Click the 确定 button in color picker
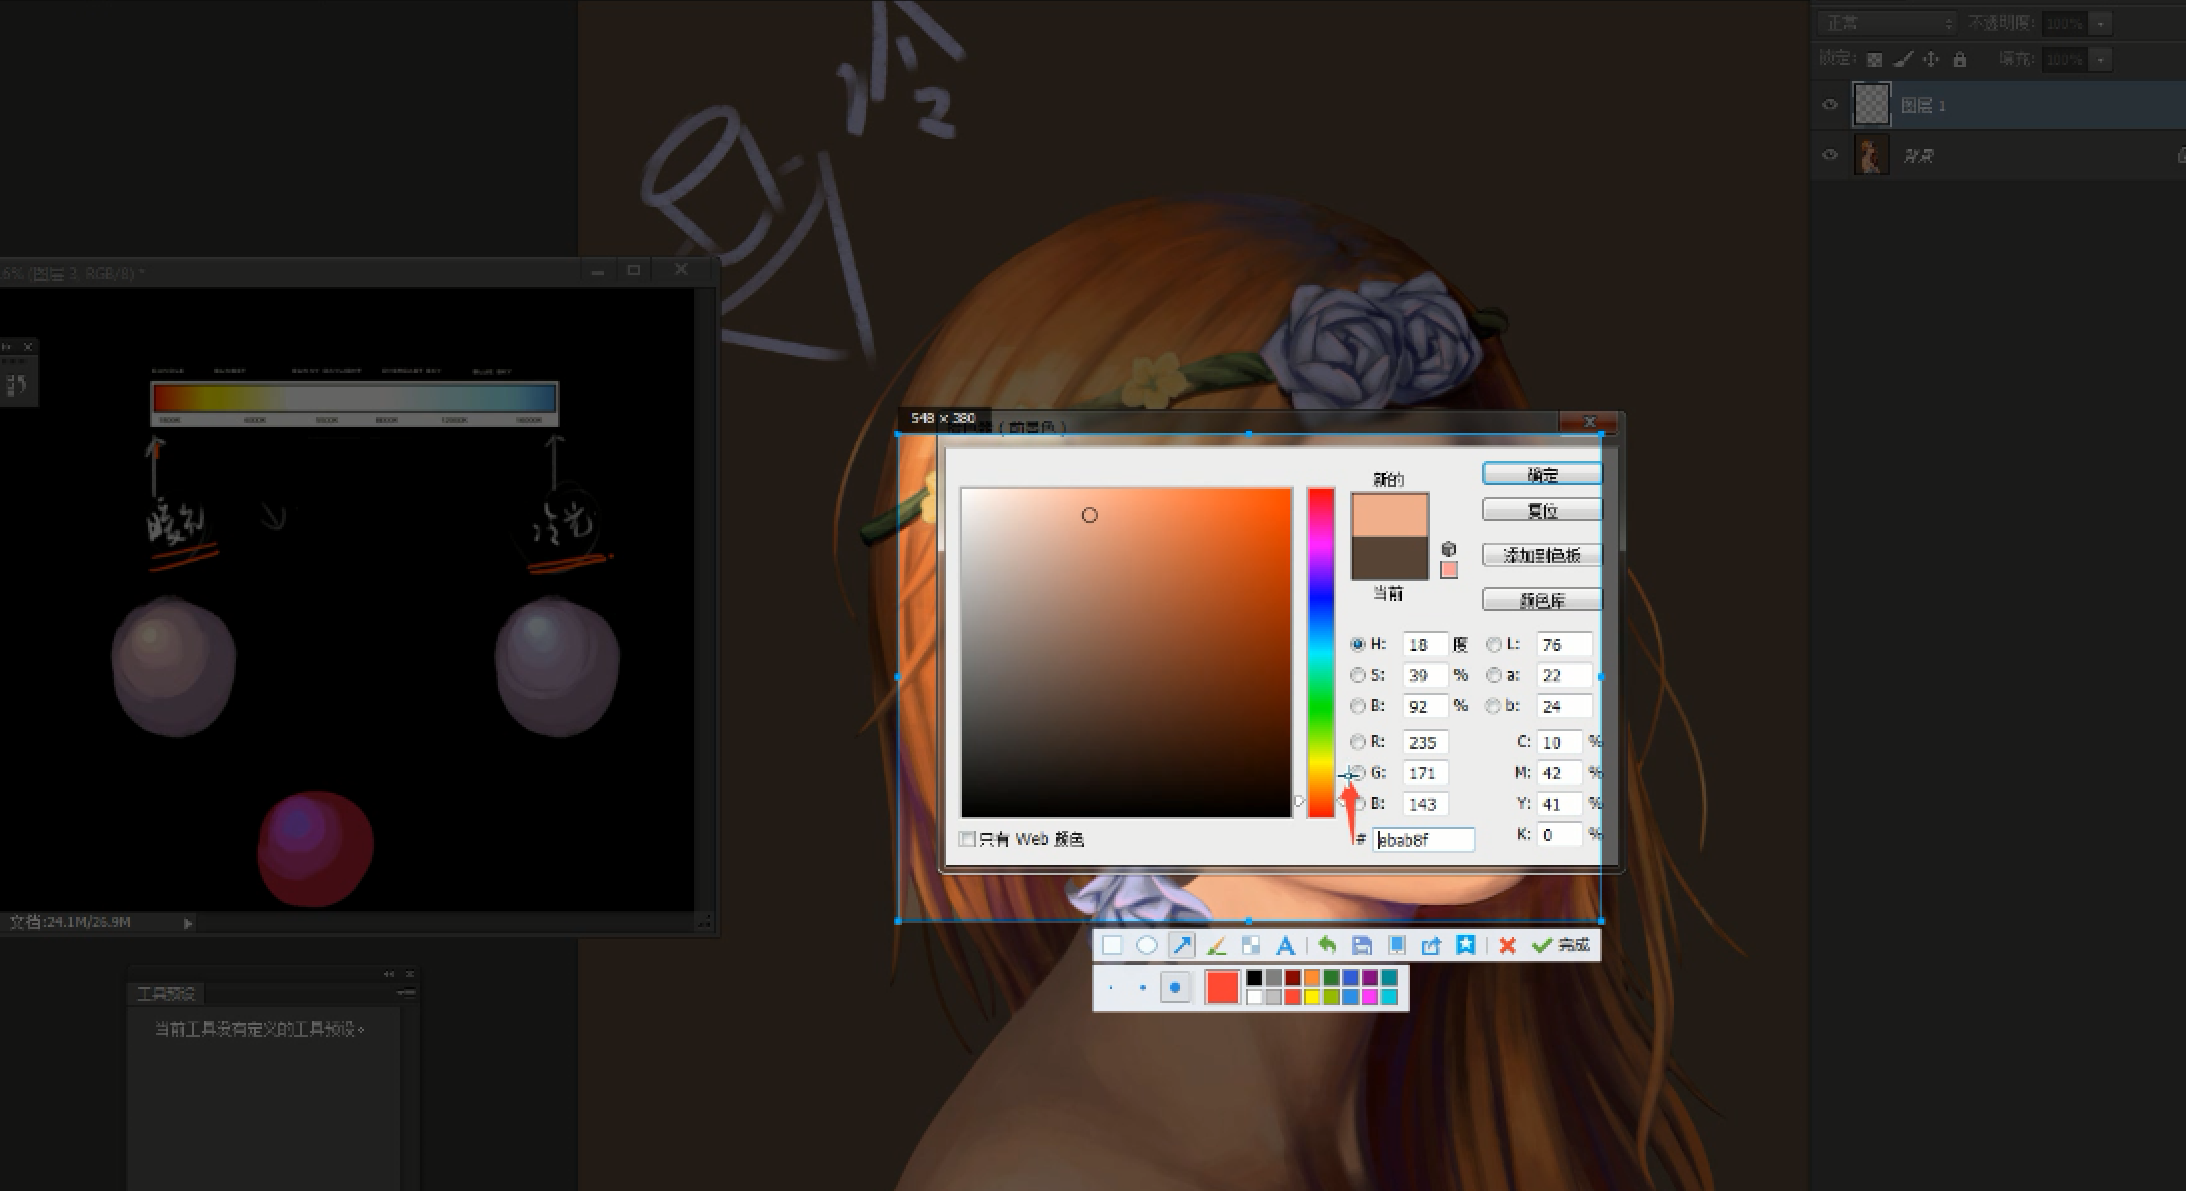Screen dimensions: 2186x1191 click(1541, 474)
